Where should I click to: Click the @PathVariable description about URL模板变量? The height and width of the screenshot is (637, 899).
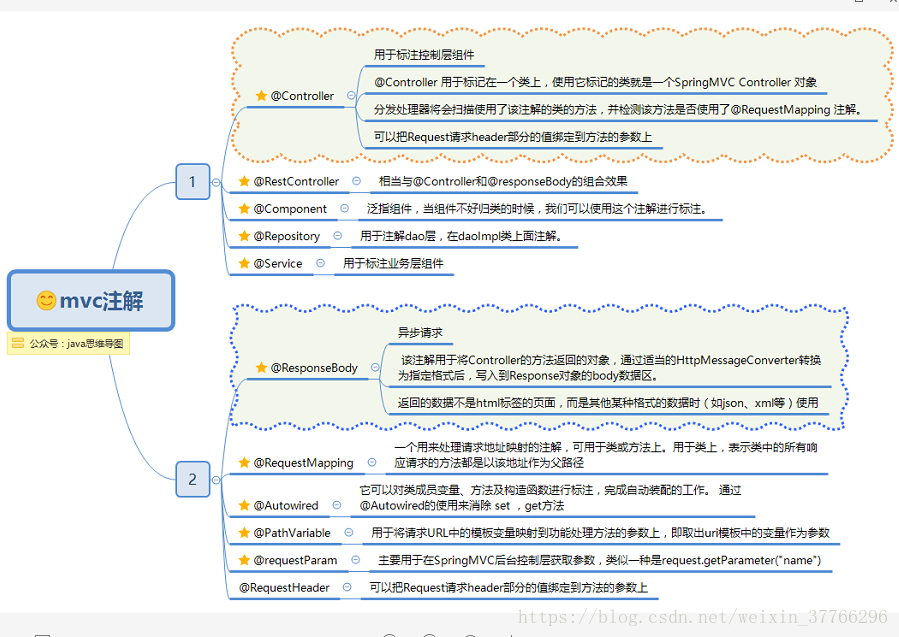pyautogui.click(x=600, y=533)
